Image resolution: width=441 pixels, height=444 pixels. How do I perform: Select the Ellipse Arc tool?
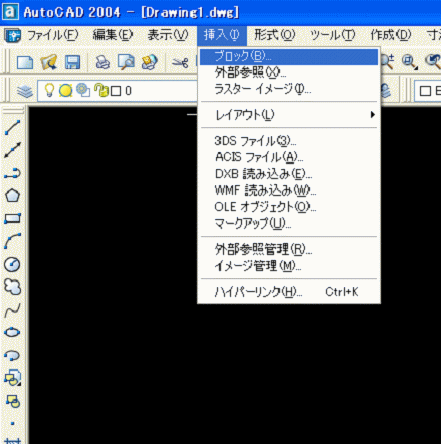[13, 356]
